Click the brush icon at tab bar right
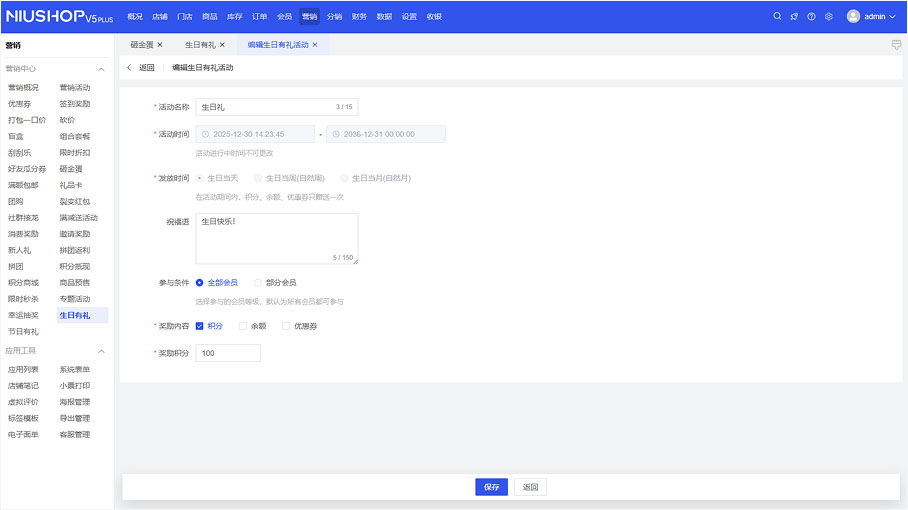This screenshot has height=510, width=908. pos(896,45)
